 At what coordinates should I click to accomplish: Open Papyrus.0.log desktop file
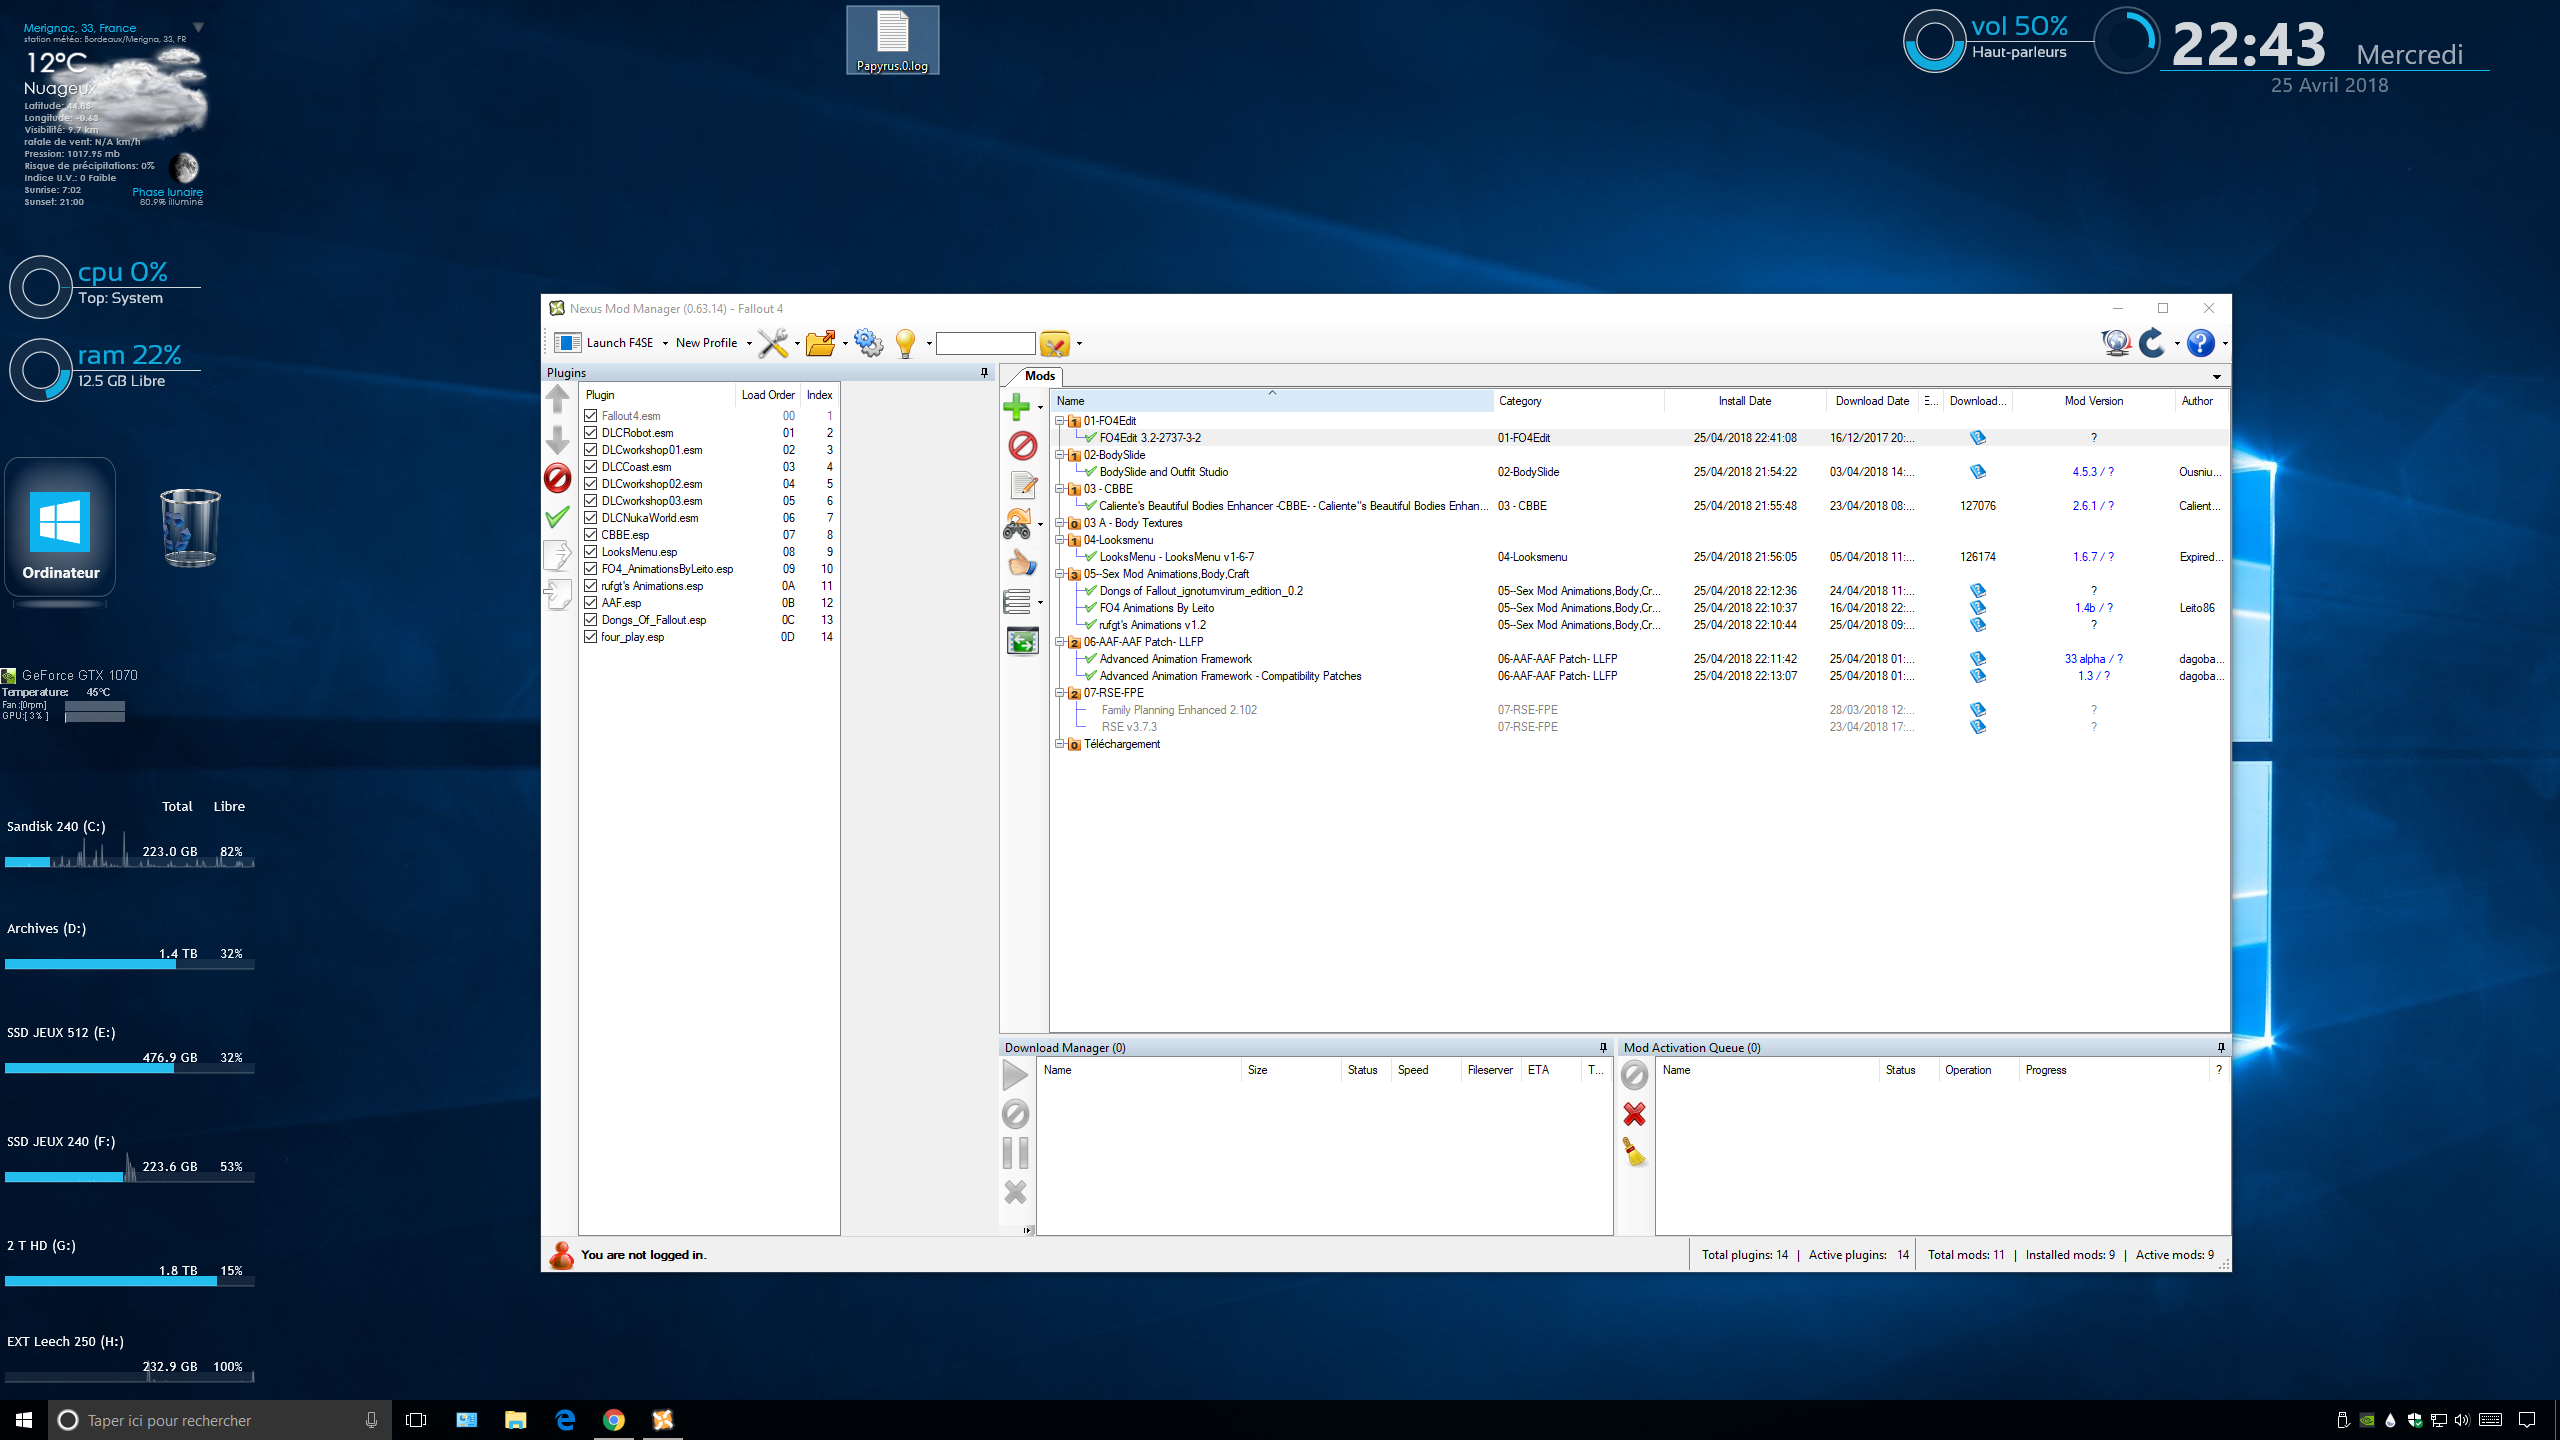[x=892, y=40]
